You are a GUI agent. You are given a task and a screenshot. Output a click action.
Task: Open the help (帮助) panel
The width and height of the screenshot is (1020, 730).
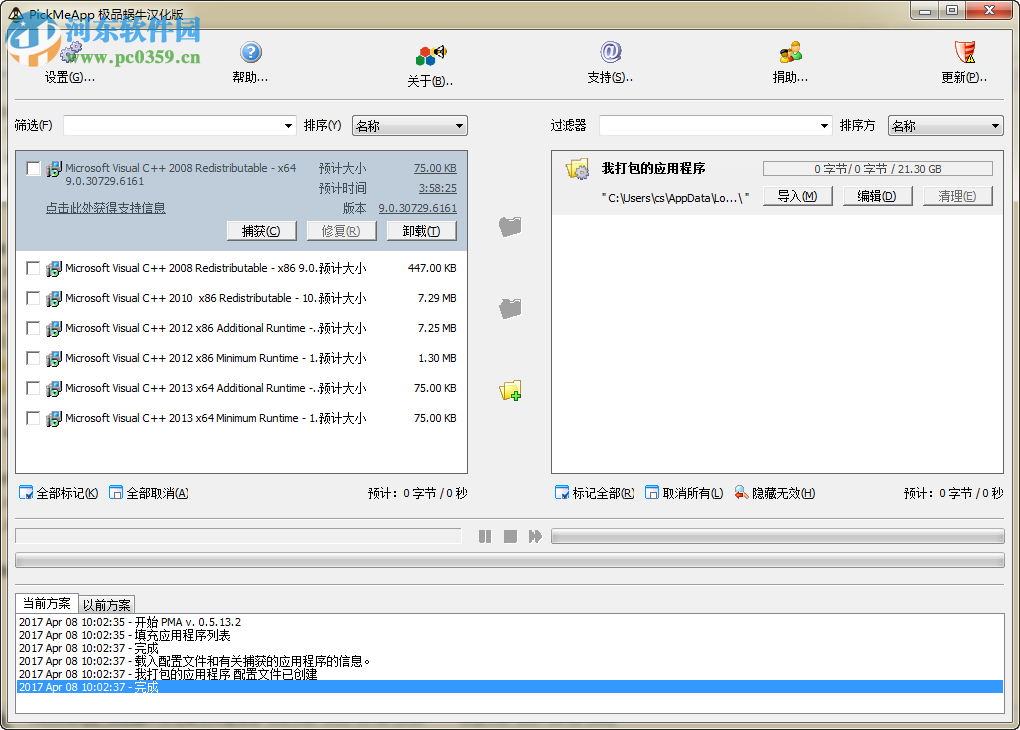coord(249,62)
